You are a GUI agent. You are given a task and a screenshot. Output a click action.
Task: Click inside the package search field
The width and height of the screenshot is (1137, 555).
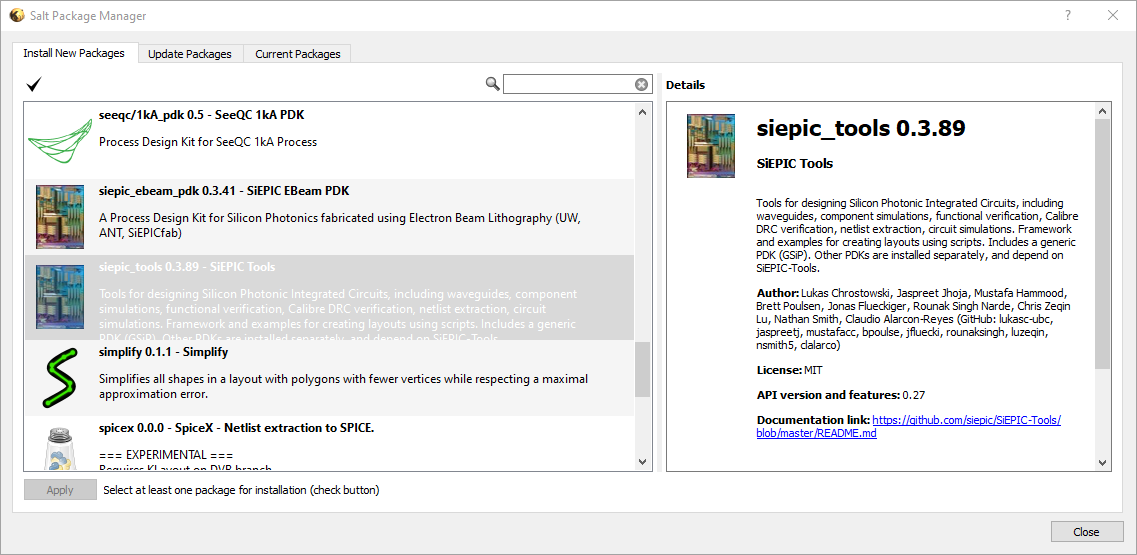pos(569,84)
